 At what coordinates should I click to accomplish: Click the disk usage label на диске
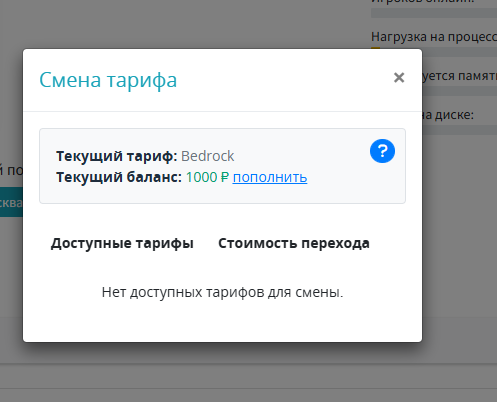click(x=448, y=115)
